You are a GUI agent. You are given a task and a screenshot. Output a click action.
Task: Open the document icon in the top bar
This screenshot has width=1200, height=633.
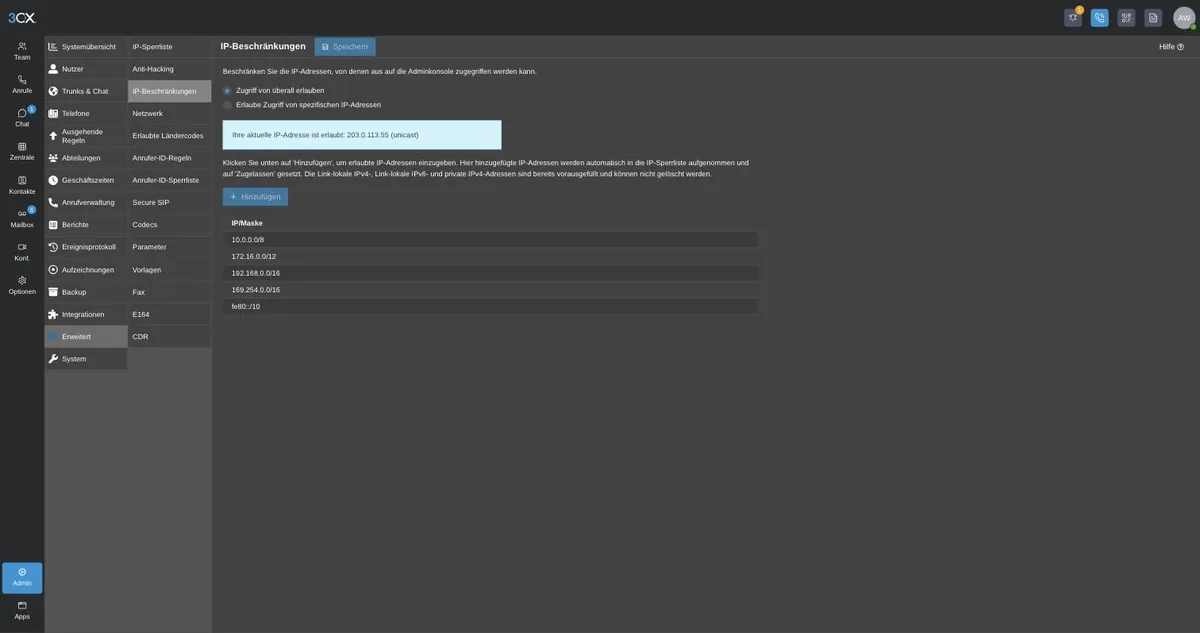pos(1153,18)
